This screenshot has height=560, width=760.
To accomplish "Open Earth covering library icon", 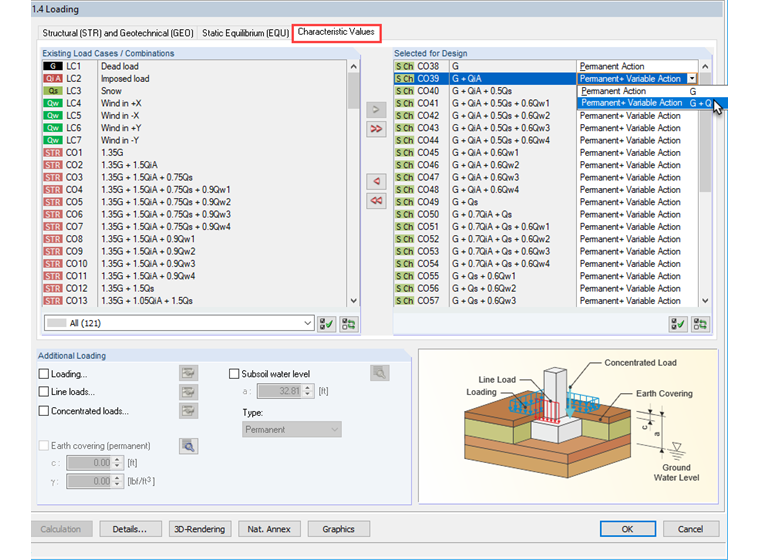I will (x=188, y=446).
